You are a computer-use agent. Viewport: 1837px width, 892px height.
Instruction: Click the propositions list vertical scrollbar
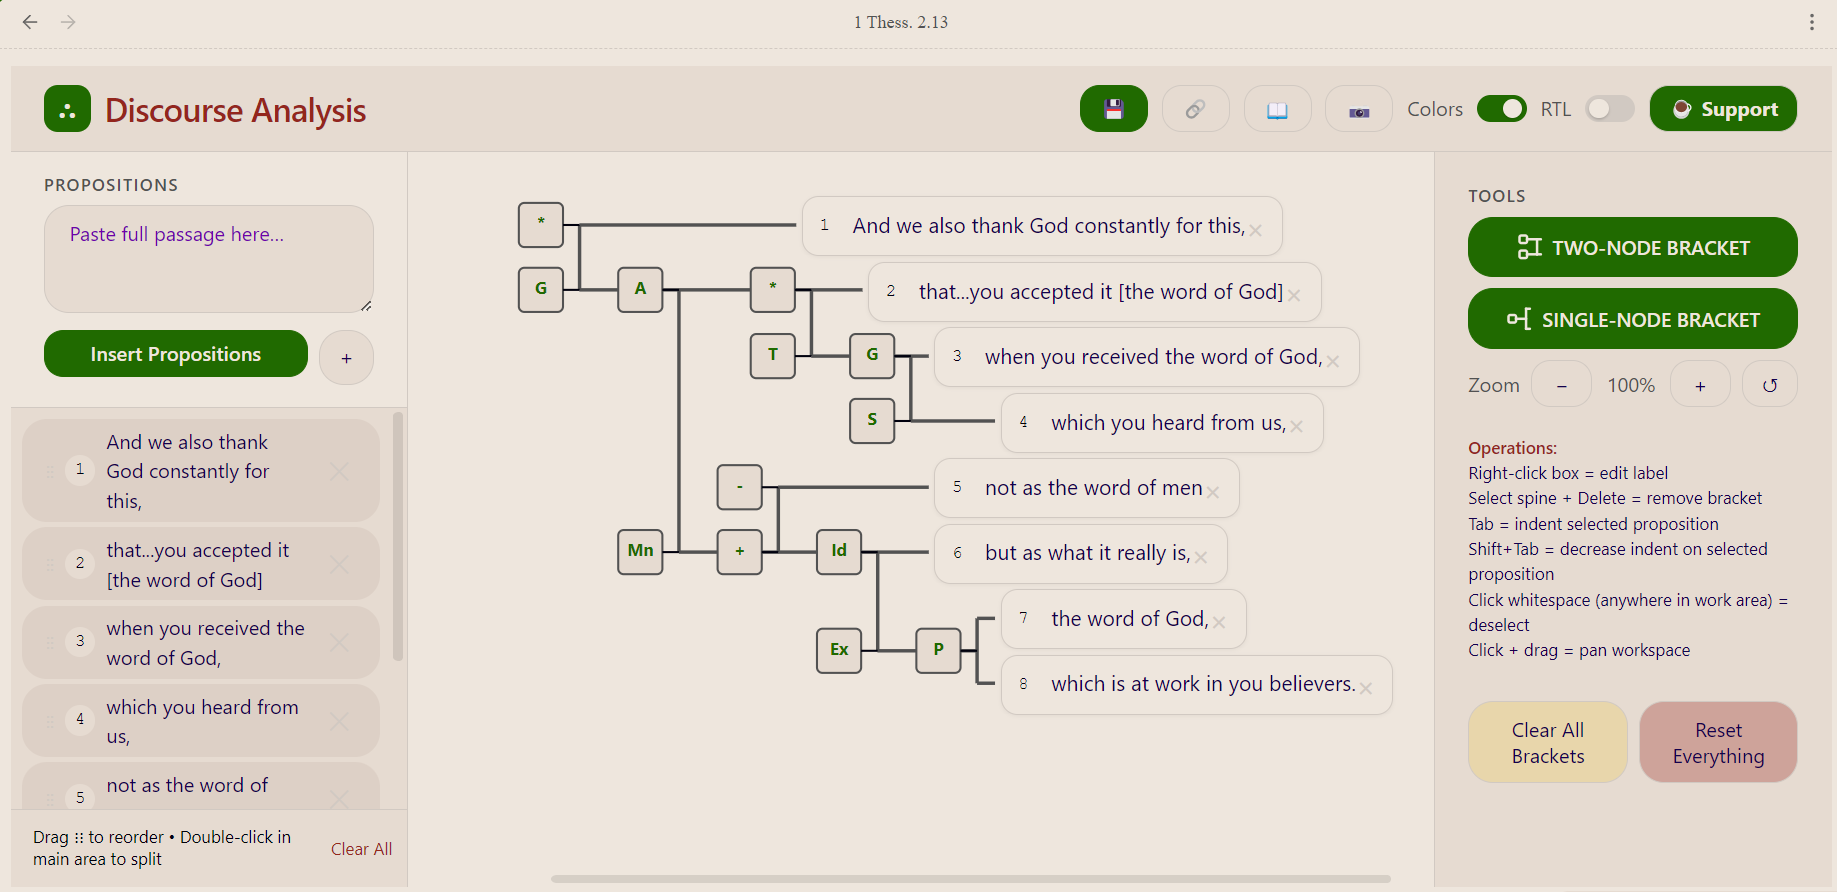pyautogui.click(x=398, y=536)
